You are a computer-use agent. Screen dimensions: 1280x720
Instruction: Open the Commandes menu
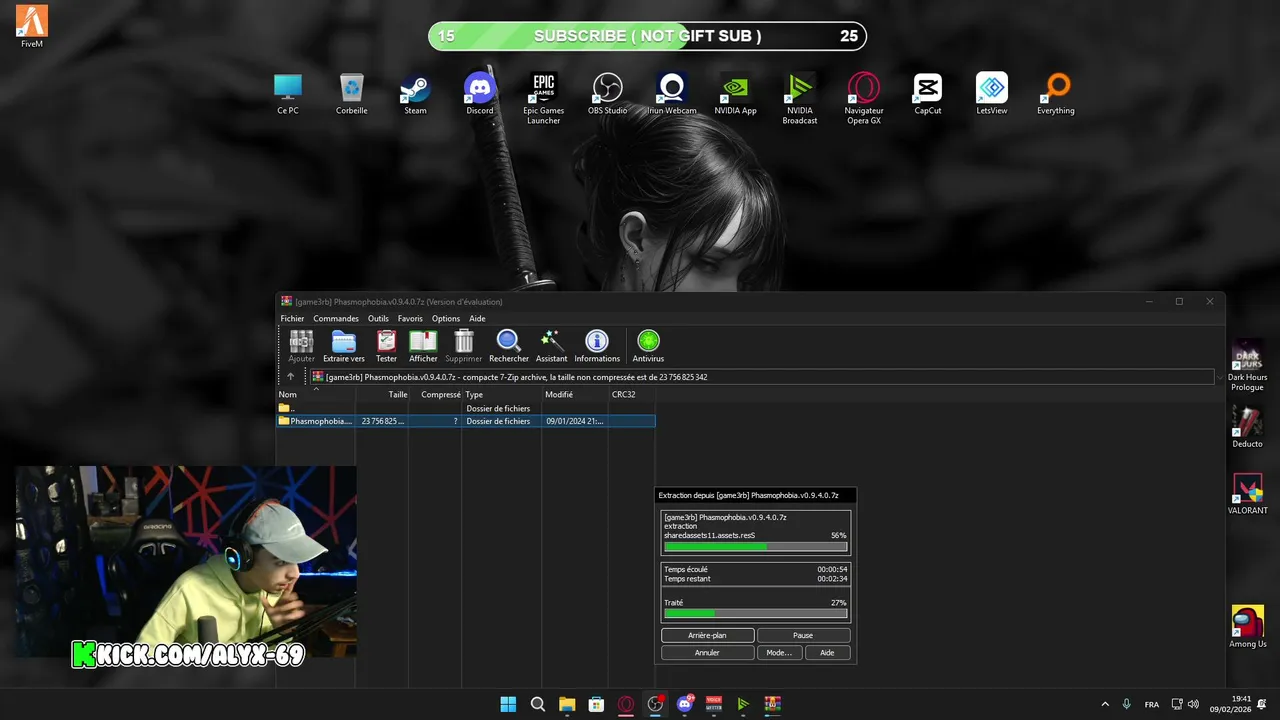tap(336, 318)
